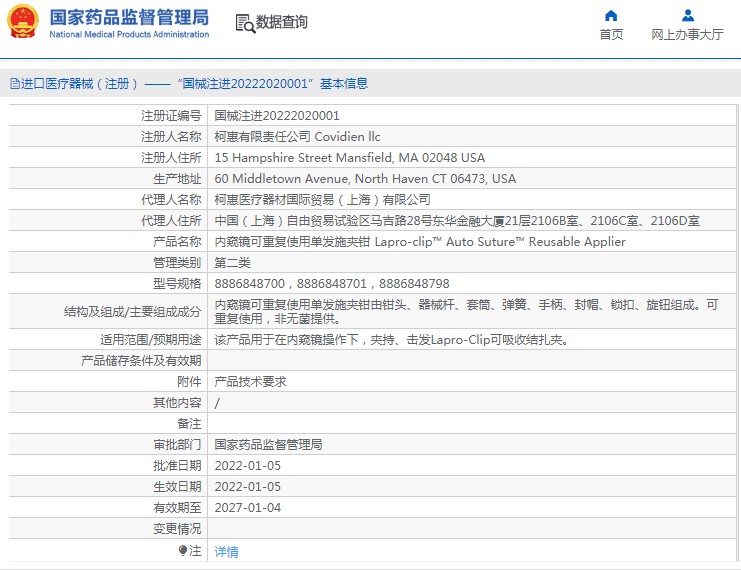Image resolution: width=741 pixels, height=572 pixels.
Task: Go to 首页 text link
Action: pyautogui.click(x=611, y=35)
